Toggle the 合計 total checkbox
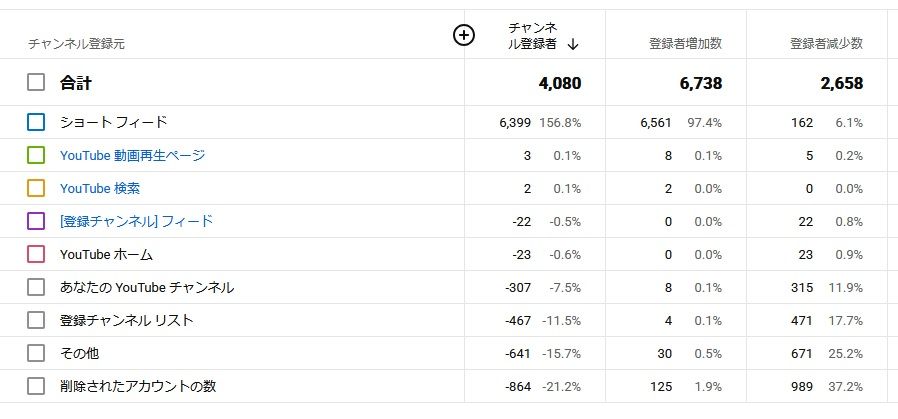 [x=36, y=82]
